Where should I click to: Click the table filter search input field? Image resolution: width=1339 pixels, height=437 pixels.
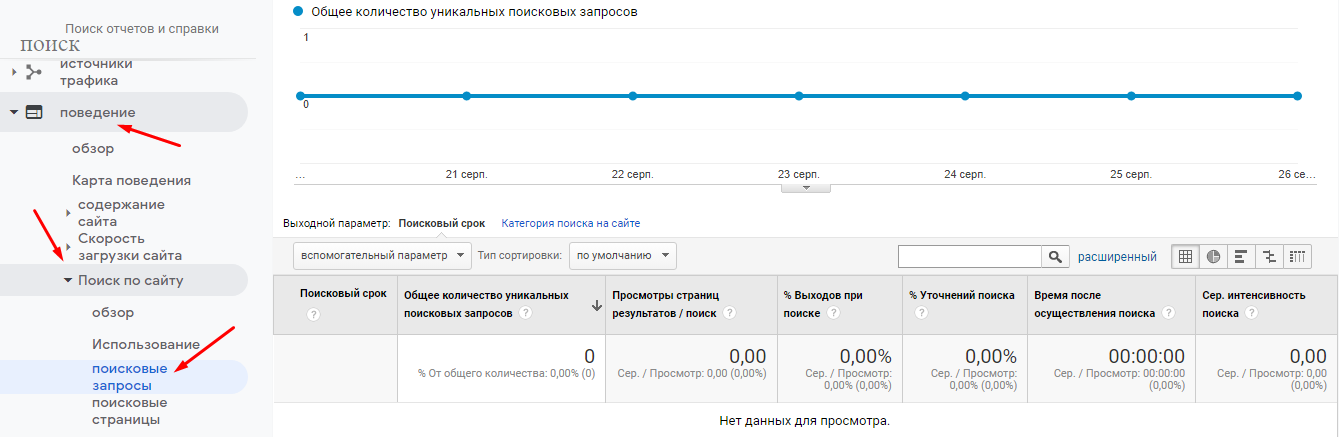click(x=969, y=257)
